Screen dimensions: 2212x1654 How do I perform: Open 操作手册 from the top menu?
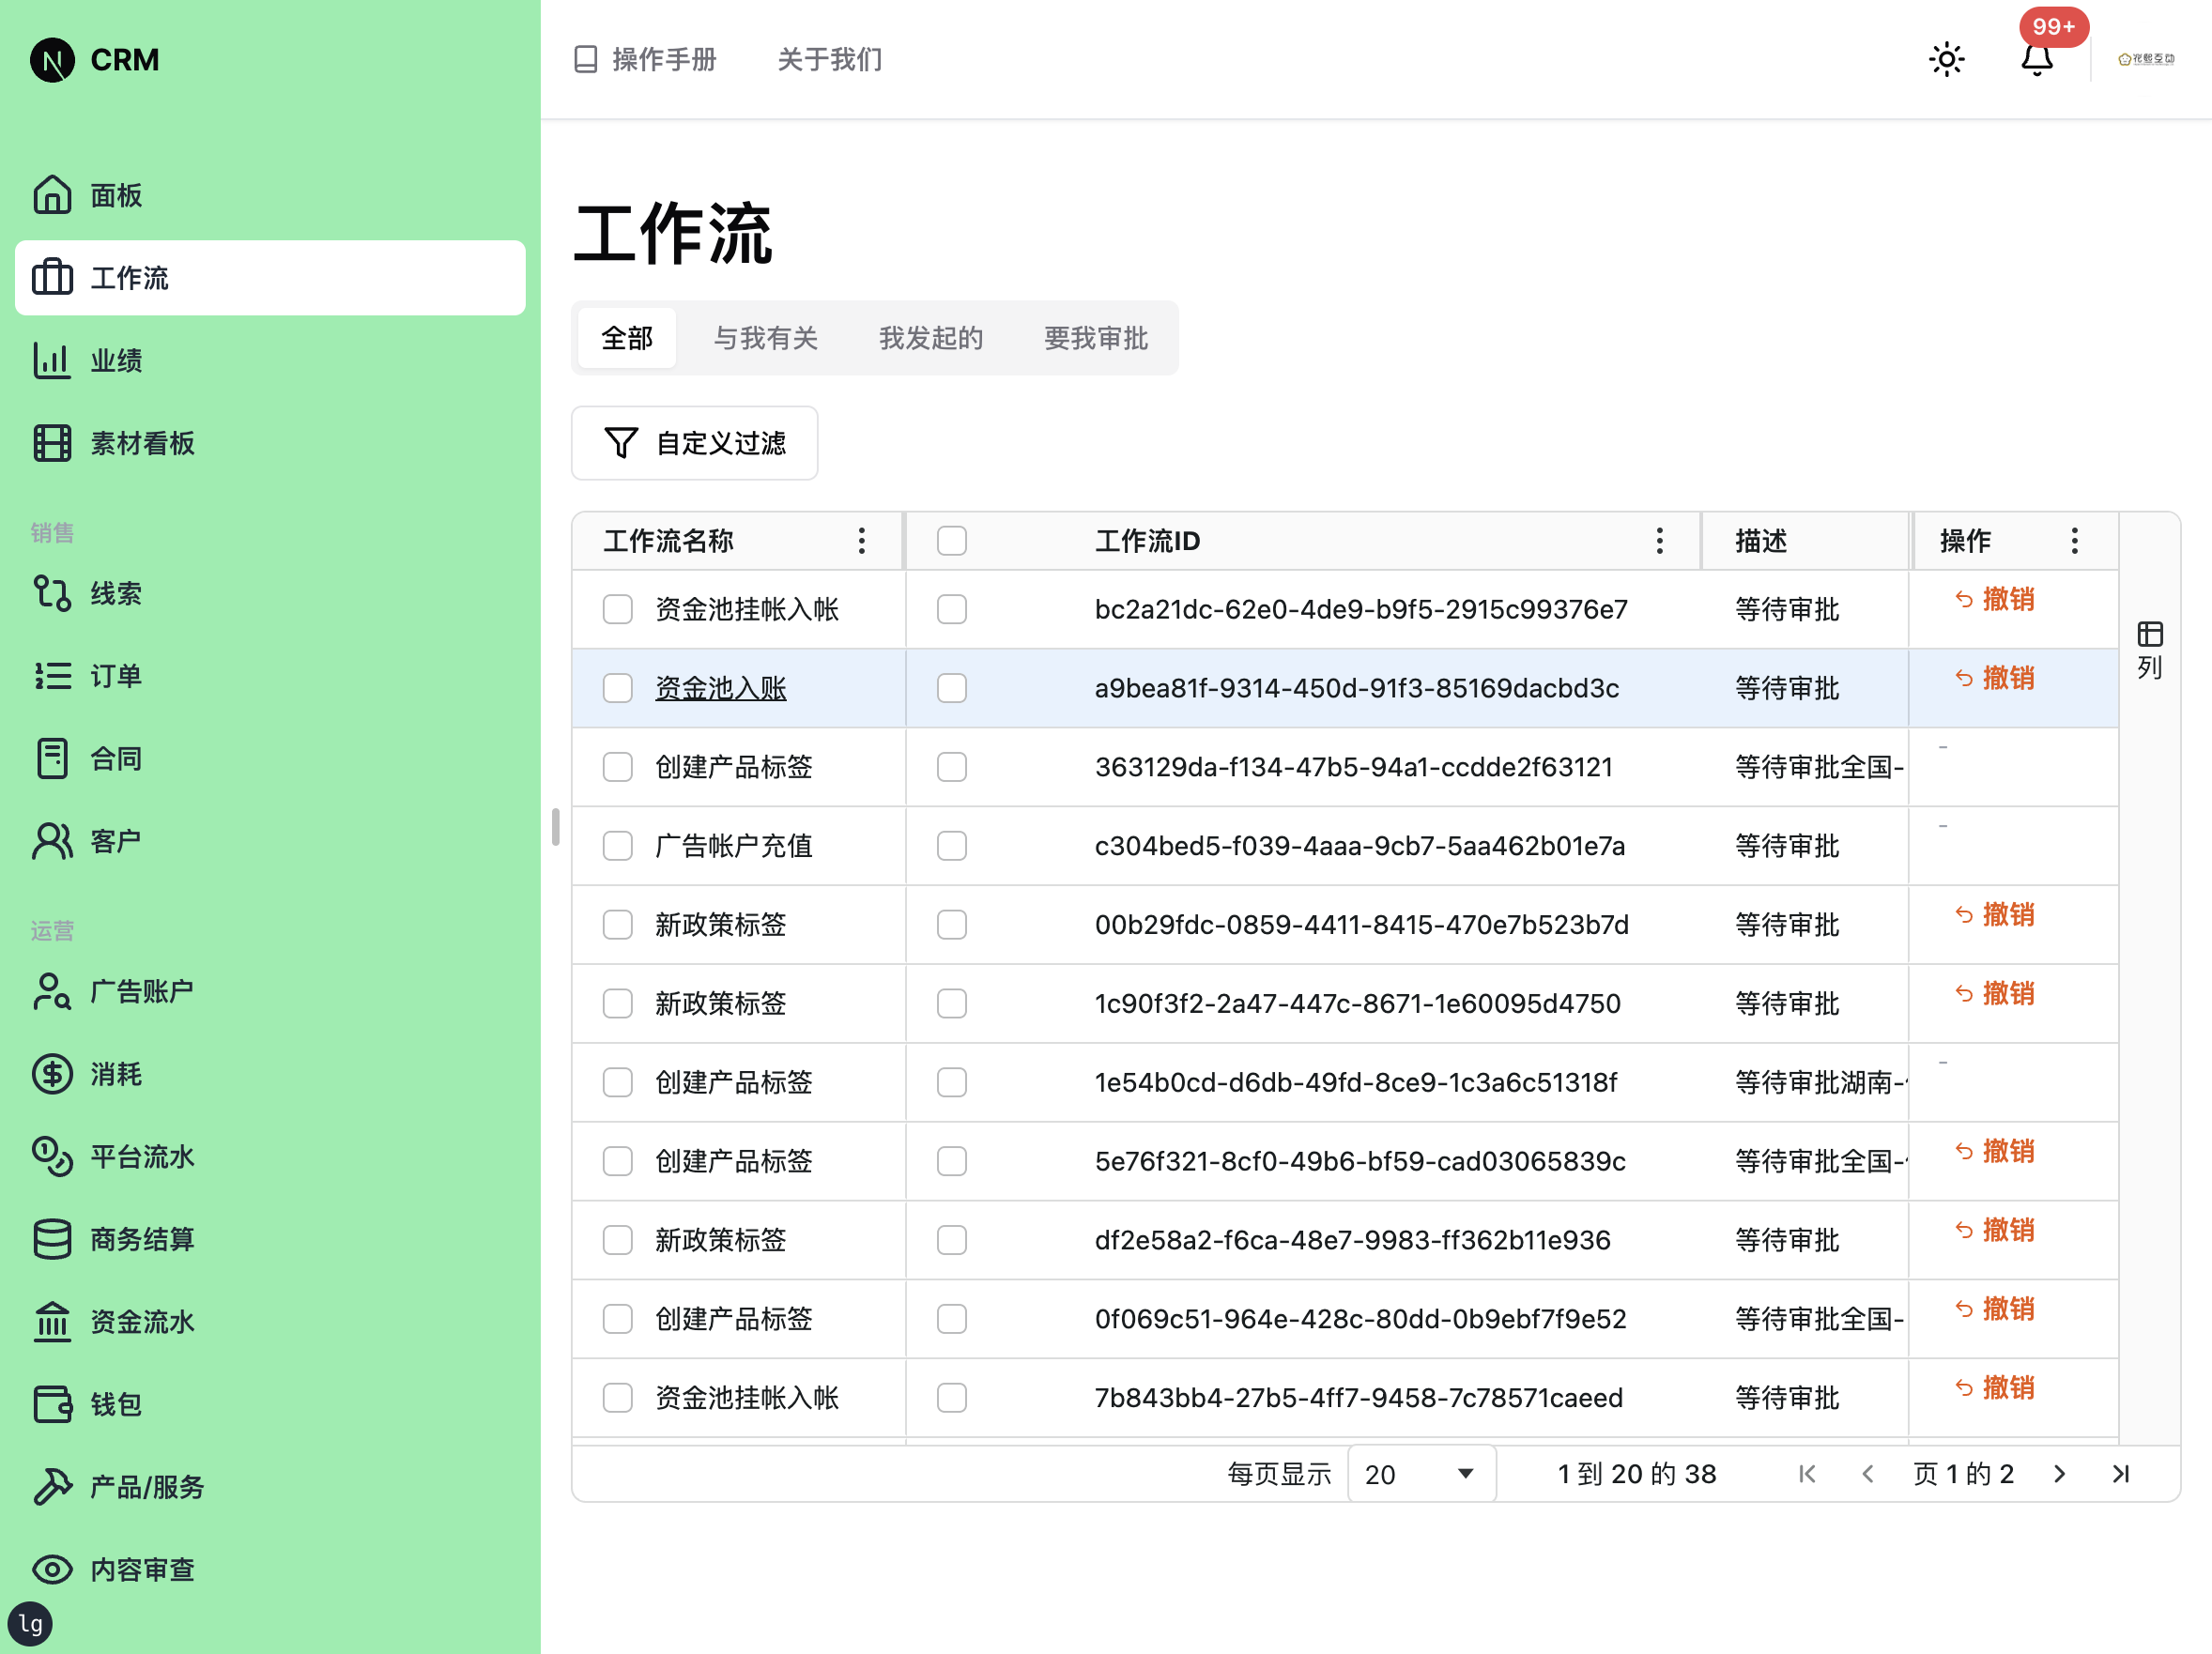[x=663, y=59]
